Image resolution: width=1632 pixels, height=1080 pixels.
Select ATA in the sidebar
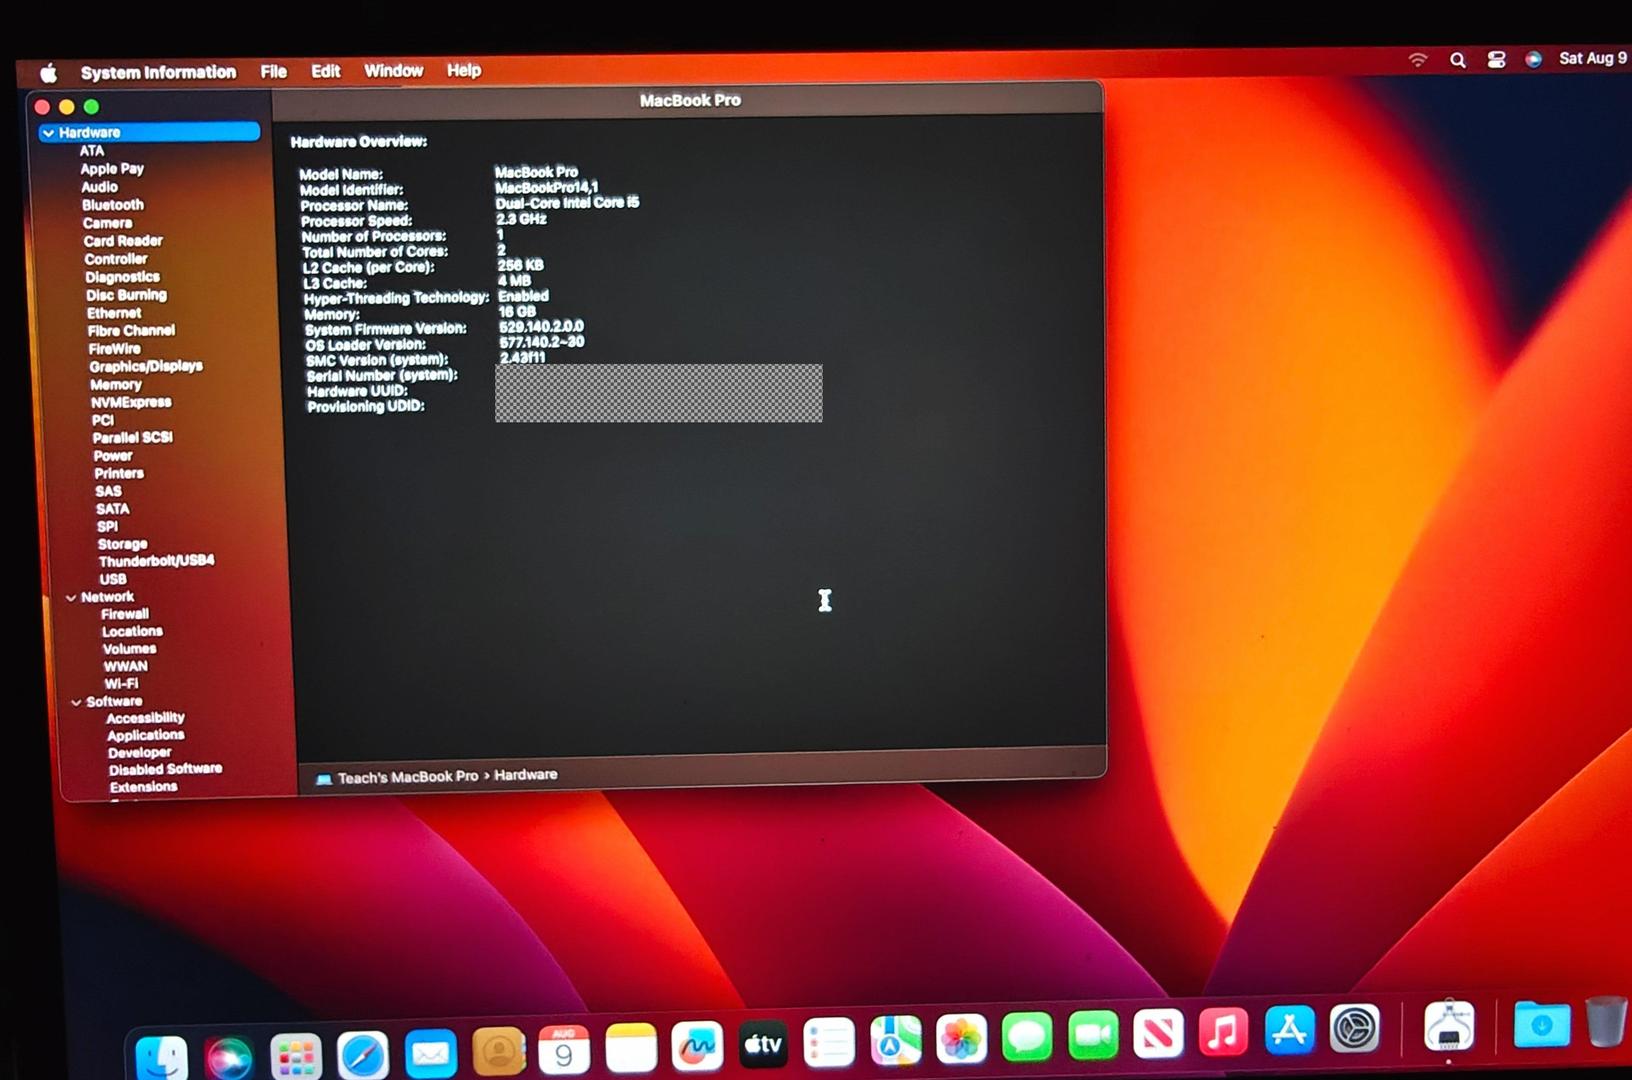tap(92, 151)
